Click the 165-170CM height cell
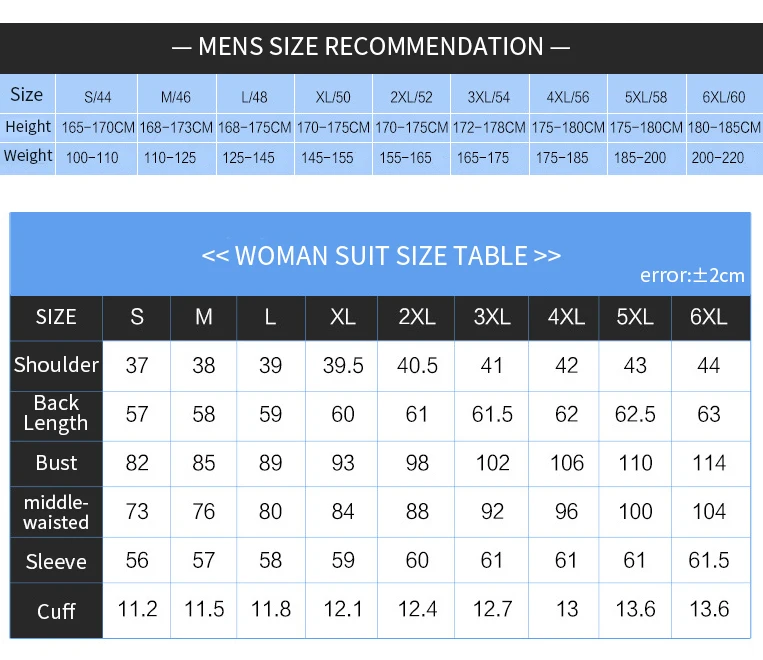Viewport: 763px width, 660px height. (x=98, y=128)
